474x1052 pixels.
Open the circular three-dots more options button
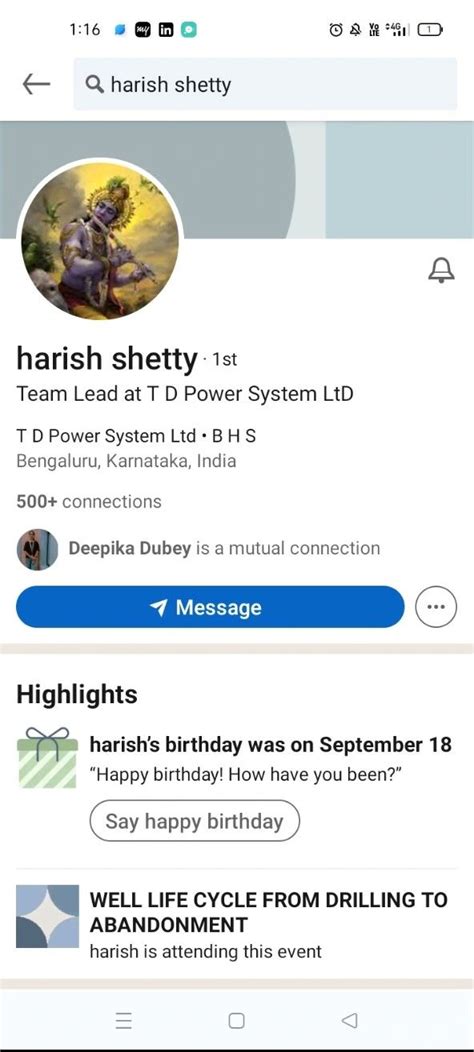pos(436,607)
